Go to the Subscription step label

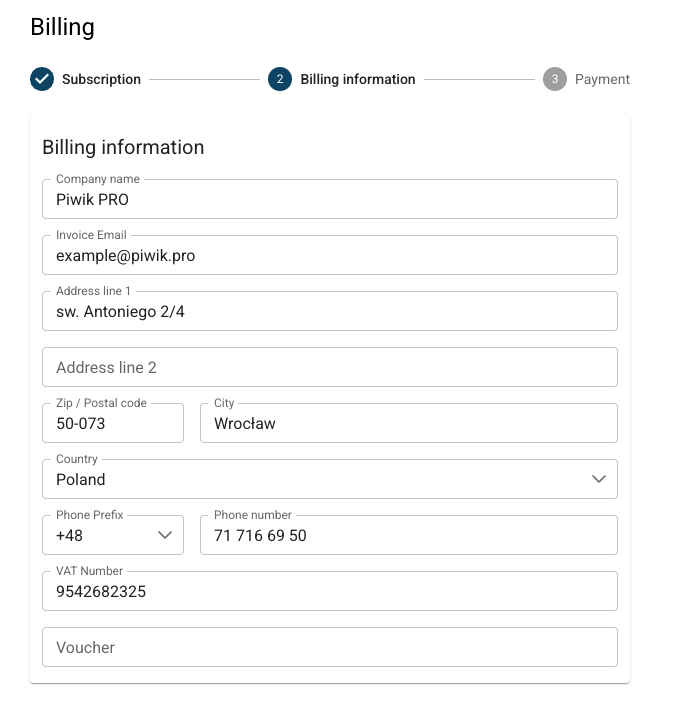pos(101,79)
